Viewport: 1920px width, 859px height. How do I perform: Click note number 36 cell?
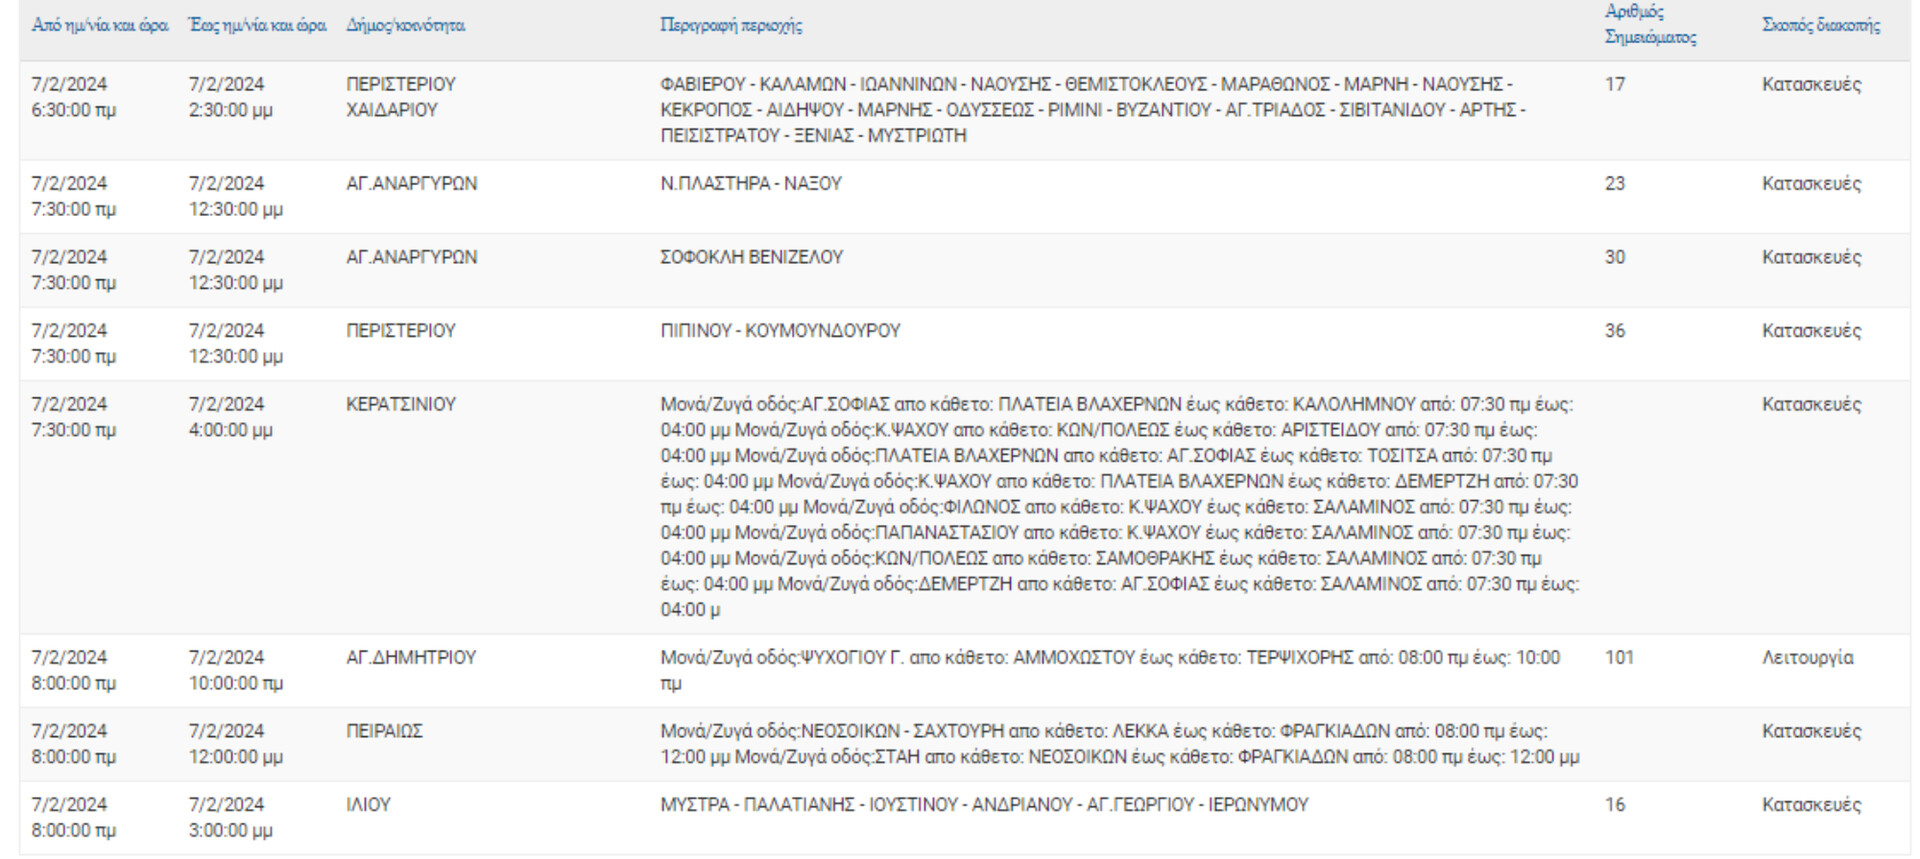1615,331
